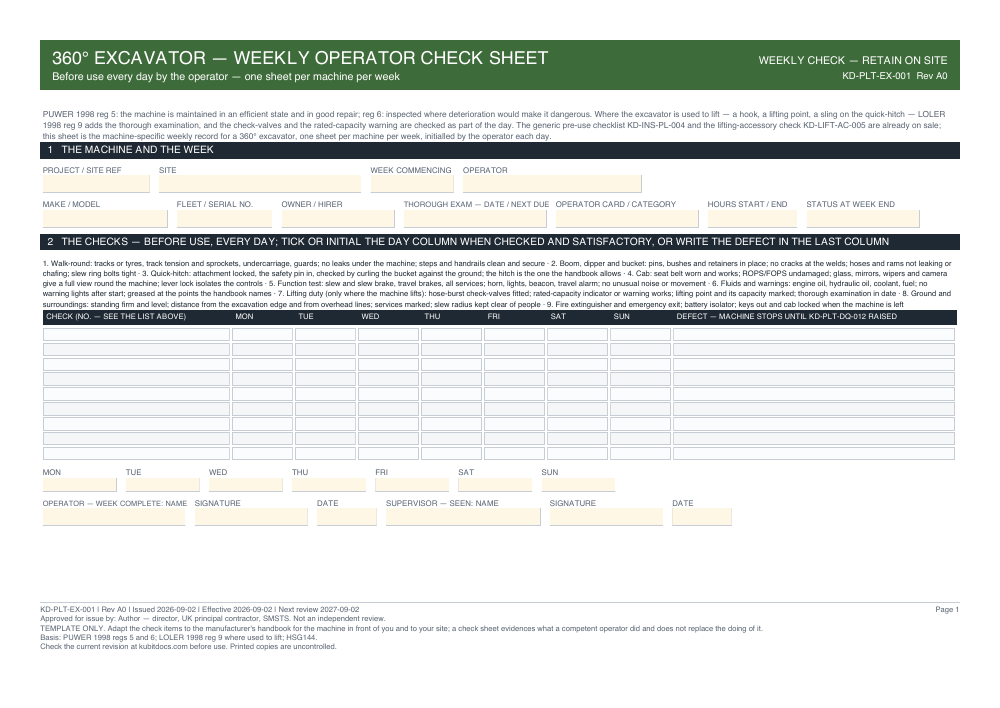
Task: Select the Week Commencing field
Action: [x=412, y=184]
